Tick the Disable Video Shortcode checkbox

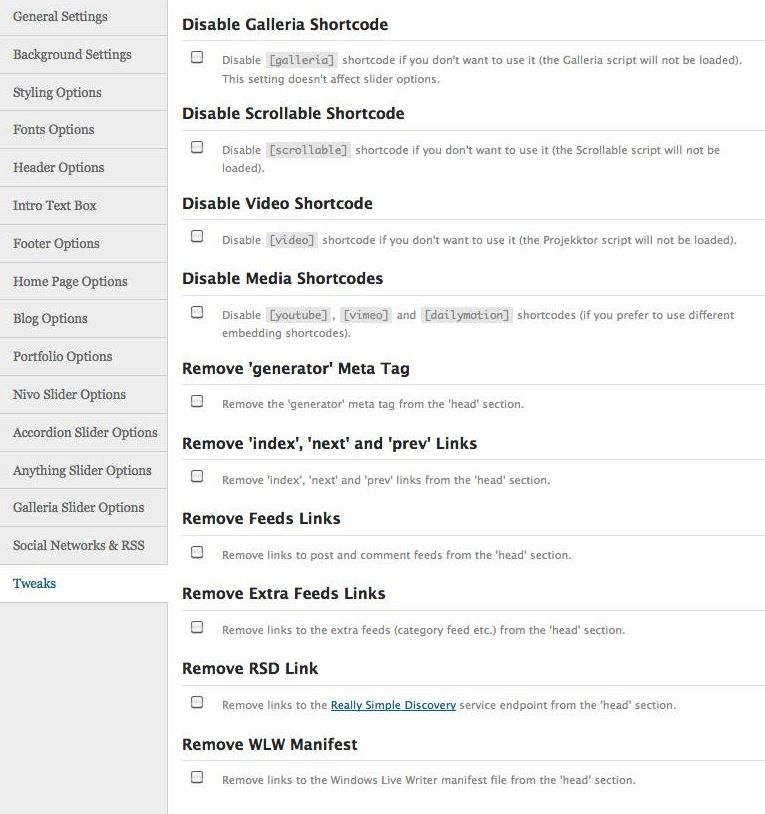pyautogui.click(x=197, y=238)
